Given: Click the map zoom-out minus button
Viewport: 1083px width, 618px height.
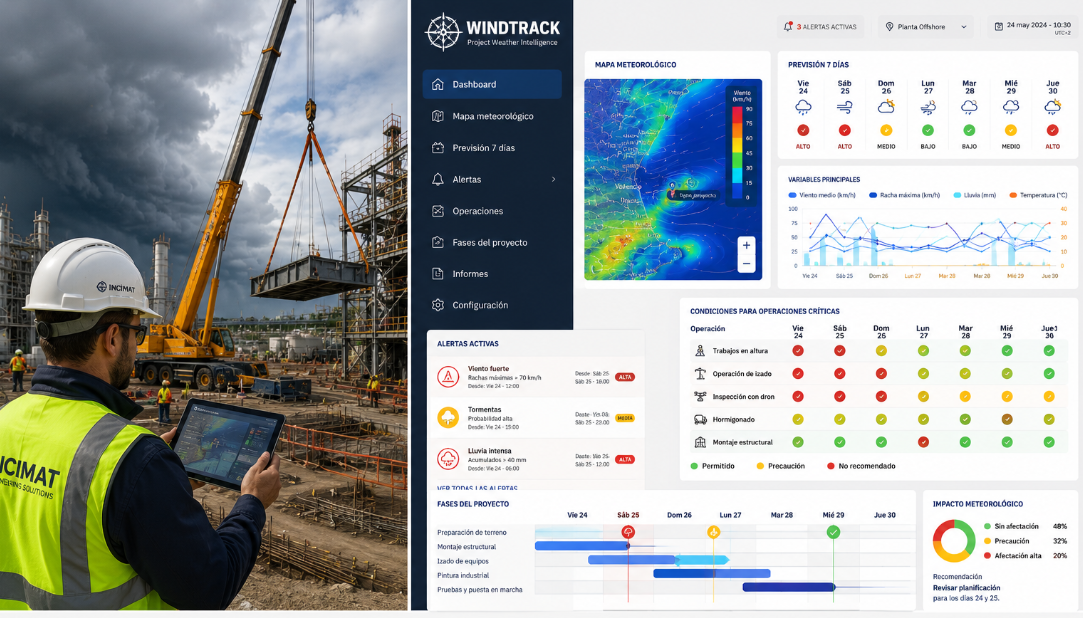Looking at the screenshot, I should coord(746,264).
